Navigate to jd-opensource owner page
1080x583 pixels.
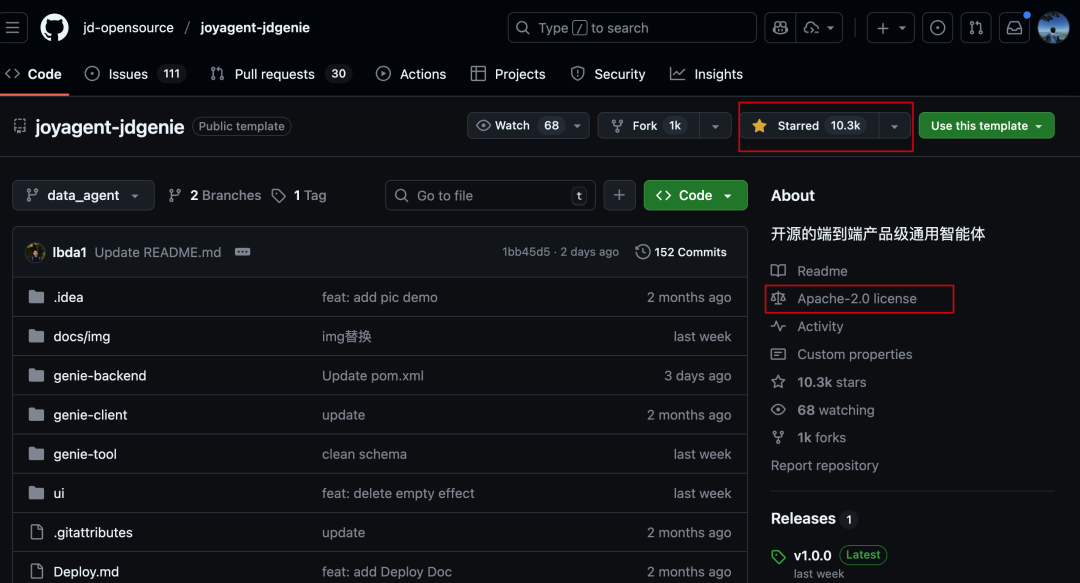tap(128, 28)
